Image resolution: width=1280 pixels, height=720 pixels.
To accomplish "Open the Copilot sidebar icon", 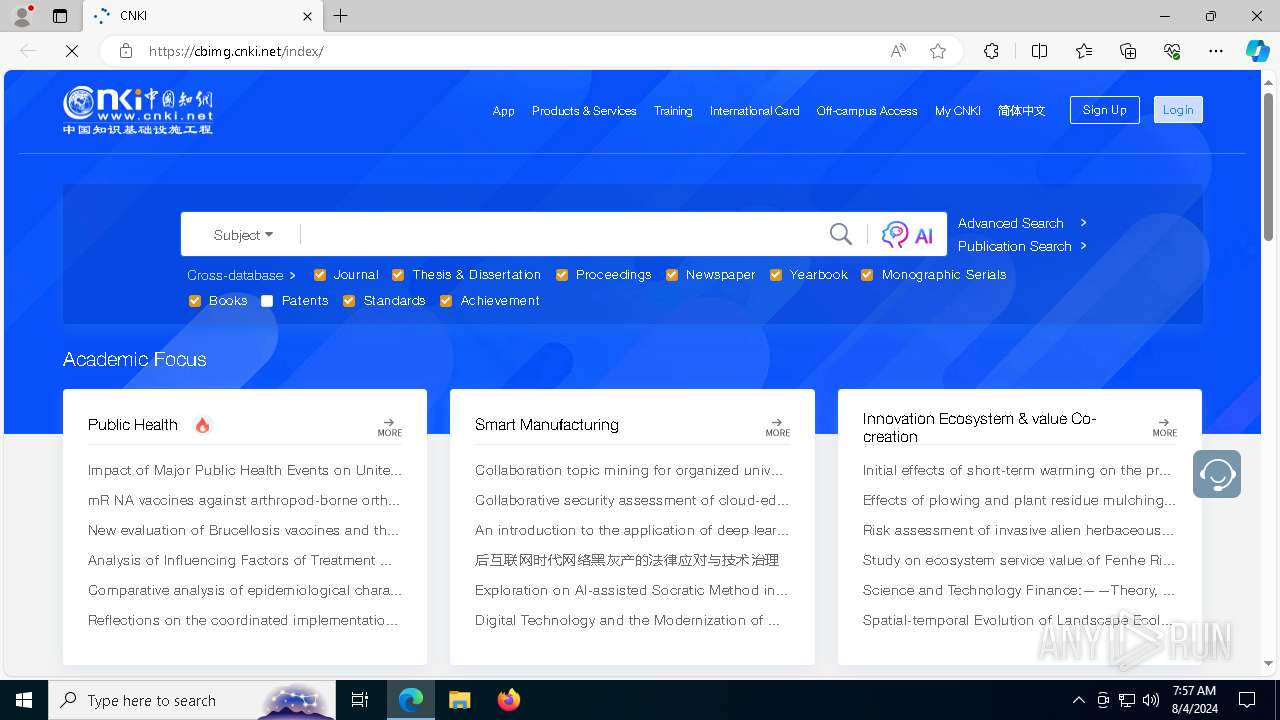I will click(1257, 51).
